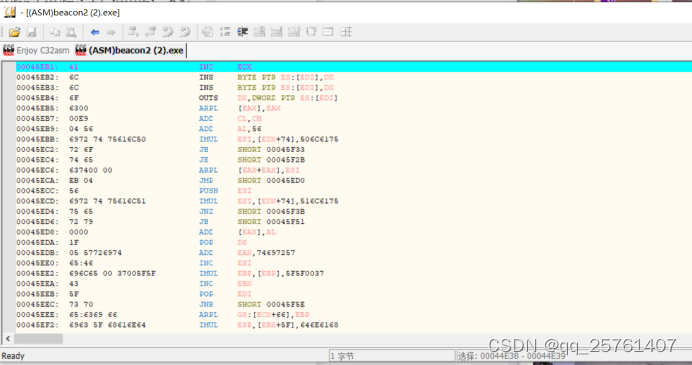
Task: Click the horizontal scrollbar left arrow
Action: (x=8, y=339)
